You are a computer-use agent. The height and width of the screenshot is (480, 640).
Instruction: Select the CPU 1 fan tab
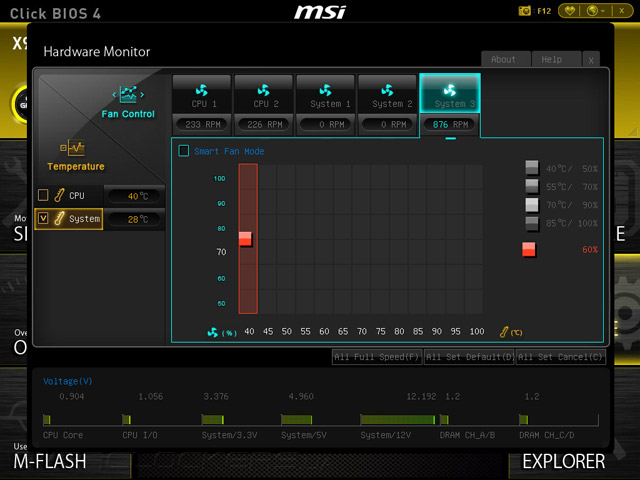[202, 94]
